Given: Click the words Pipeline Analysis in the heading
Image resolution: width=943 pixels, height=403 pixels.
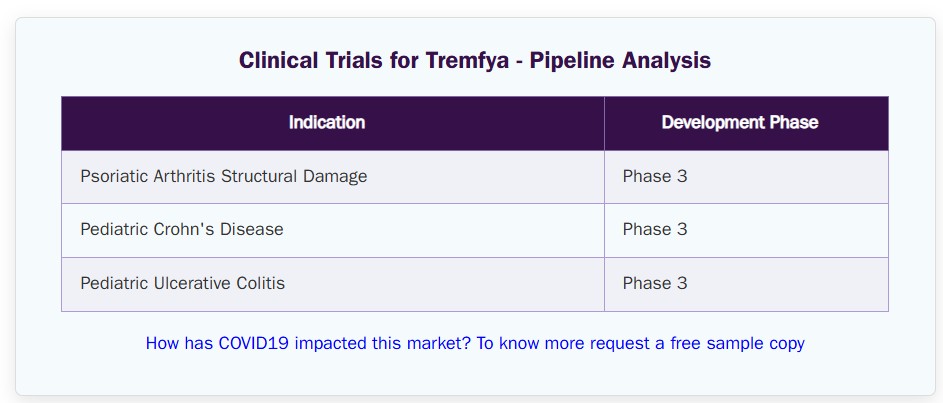Looking at the screenshot, I should (620, 60).
